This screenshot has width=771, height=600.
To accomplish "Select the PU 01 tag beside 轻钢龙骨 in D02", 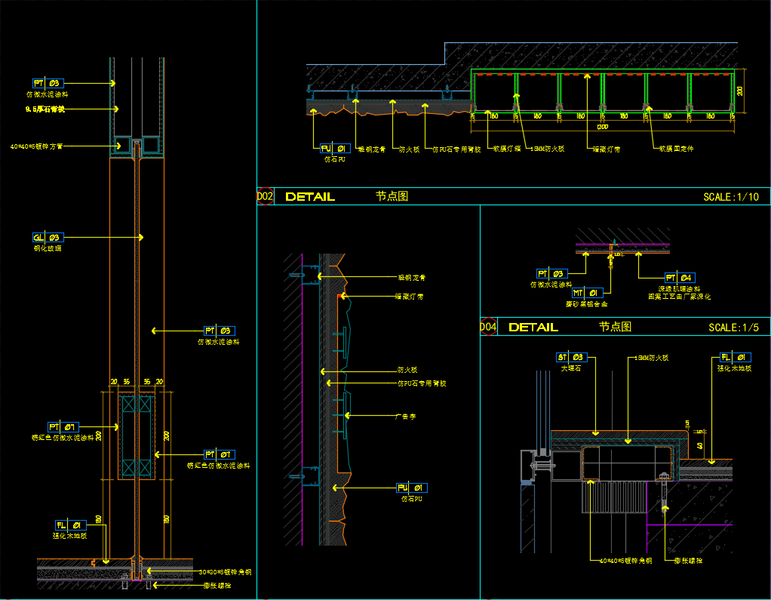I will point(335,149).
